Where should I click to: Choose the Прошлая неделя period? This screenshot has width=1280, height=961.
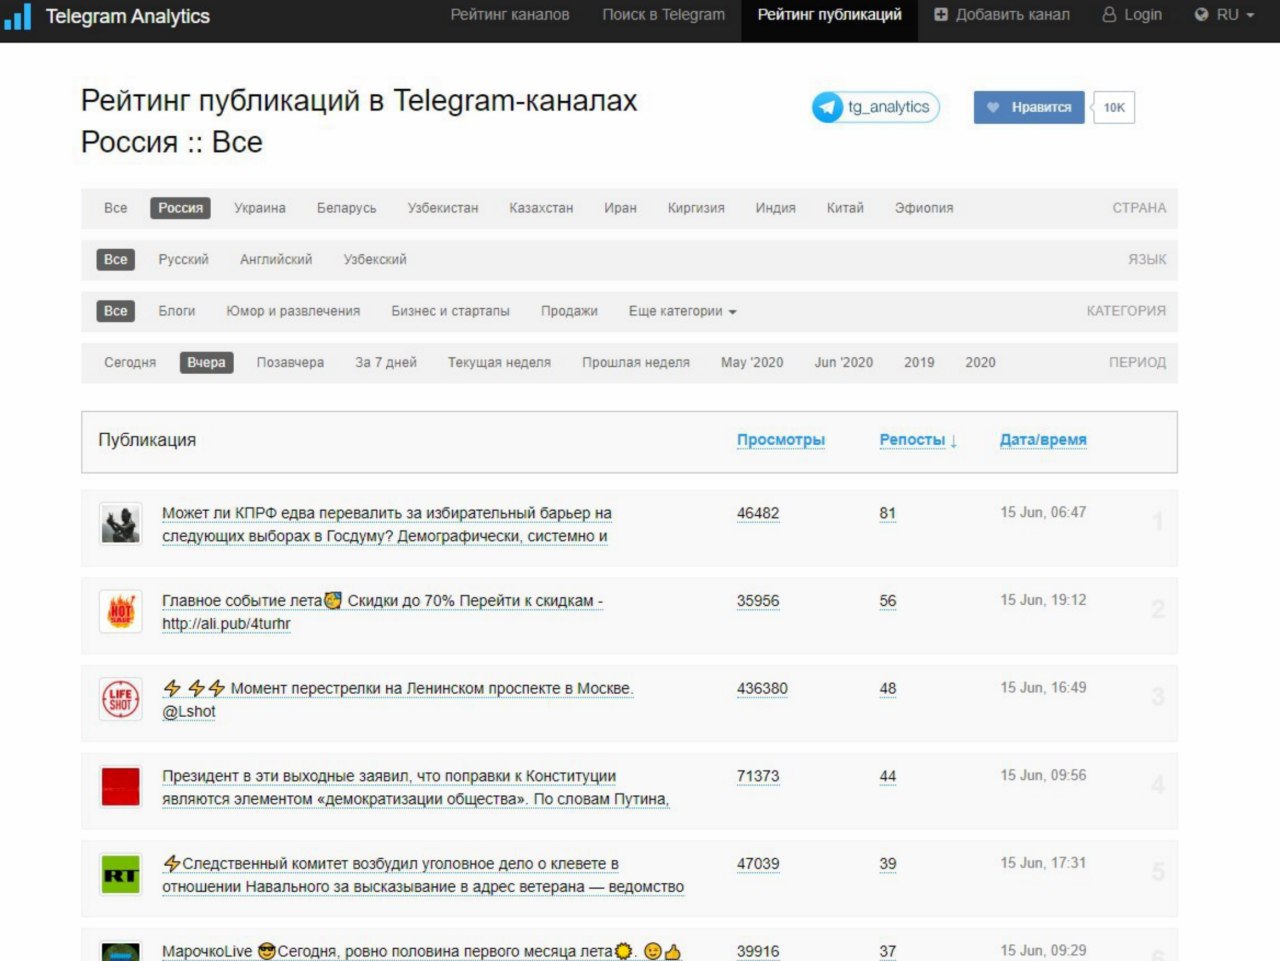pyautogui.click(x=636, y=362)
